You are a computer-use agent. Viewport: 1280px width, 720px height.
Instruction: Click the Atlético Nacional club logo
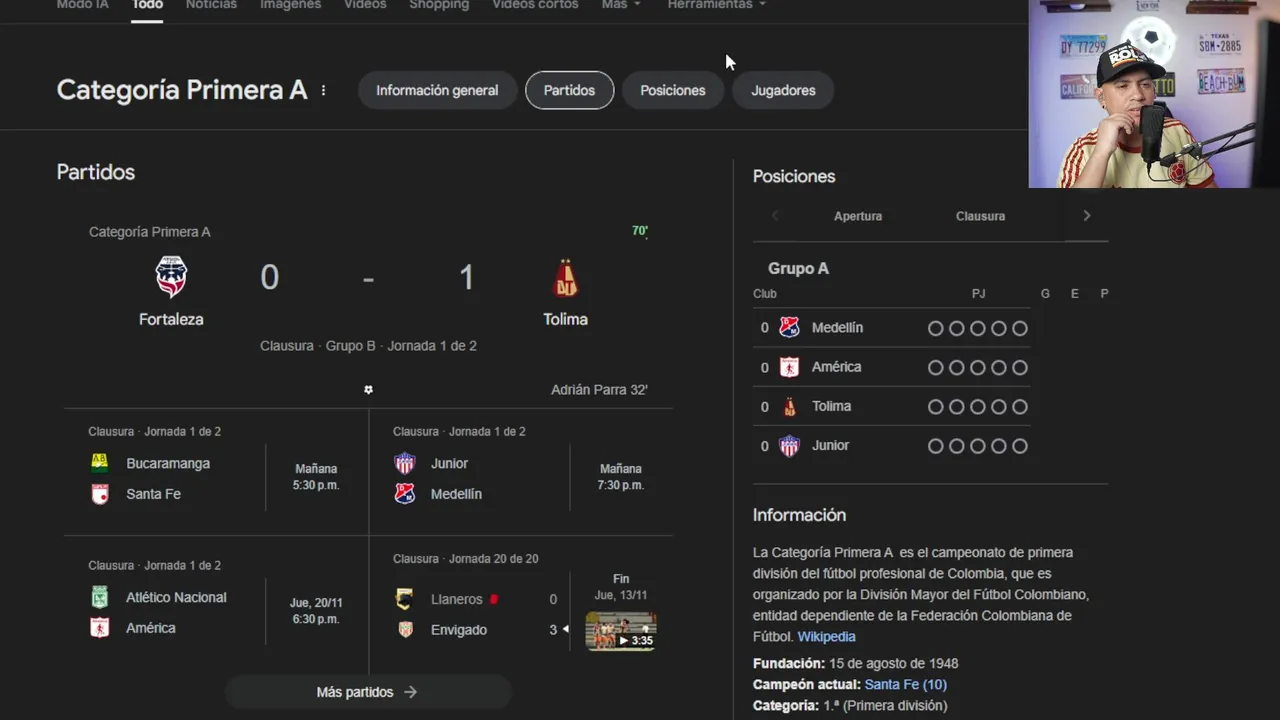[100, 597]
